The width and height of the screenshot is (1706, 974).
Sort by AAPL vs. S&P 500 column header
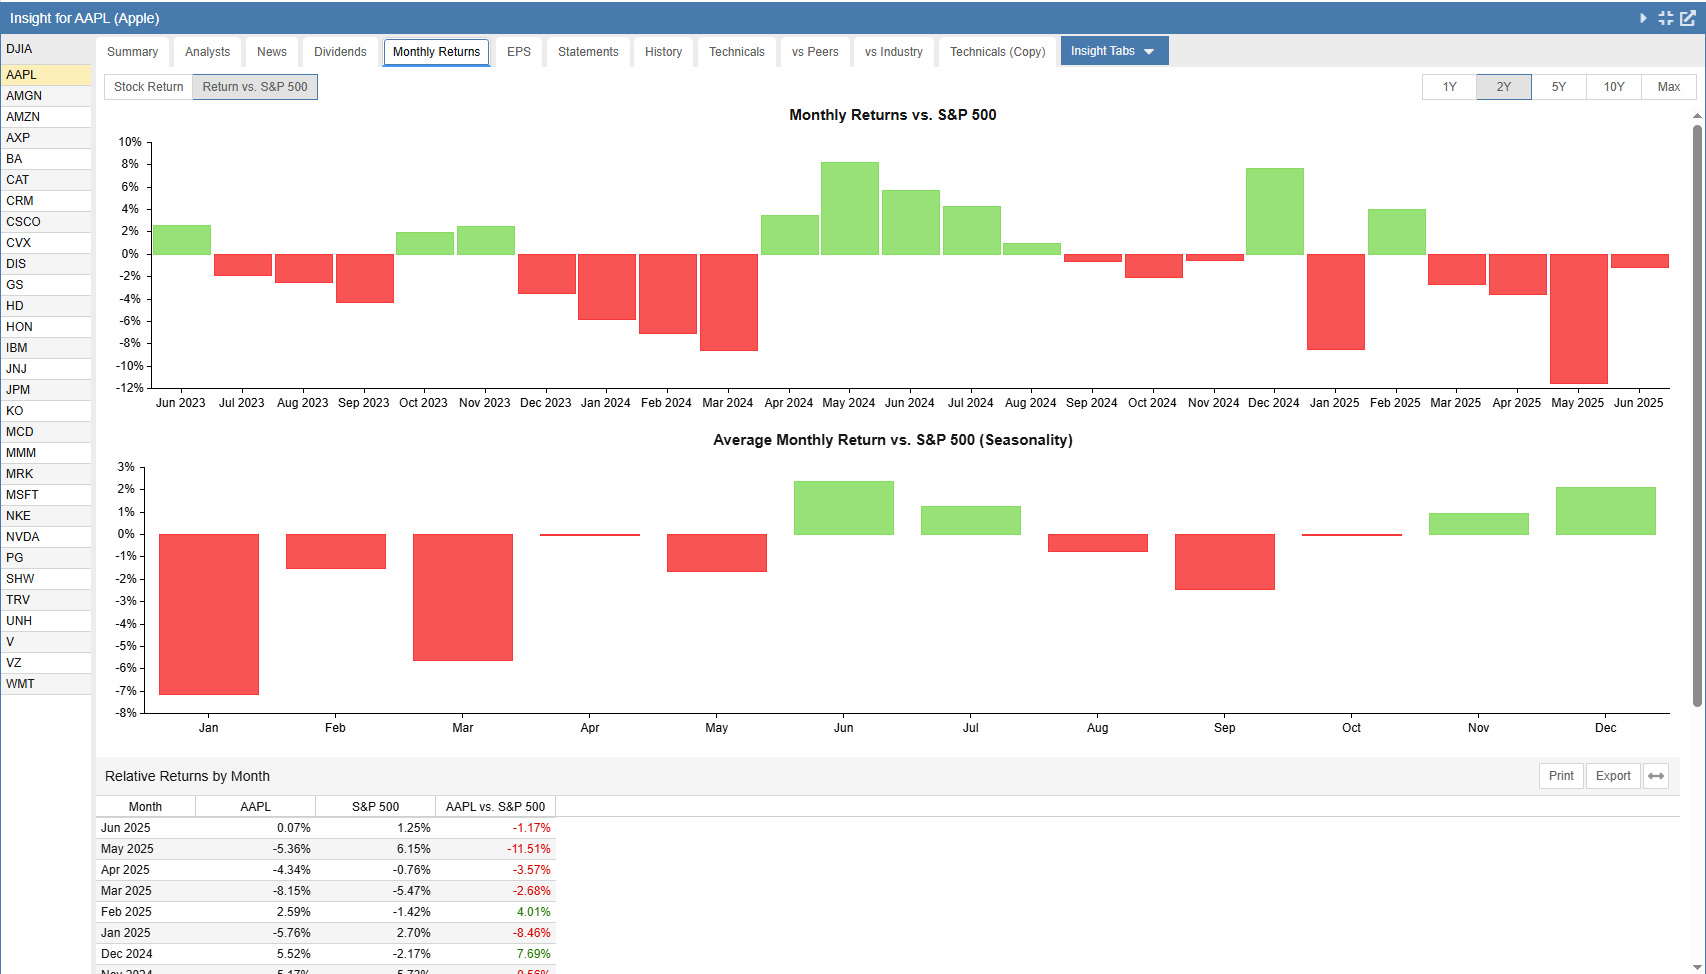coord(495,807)
